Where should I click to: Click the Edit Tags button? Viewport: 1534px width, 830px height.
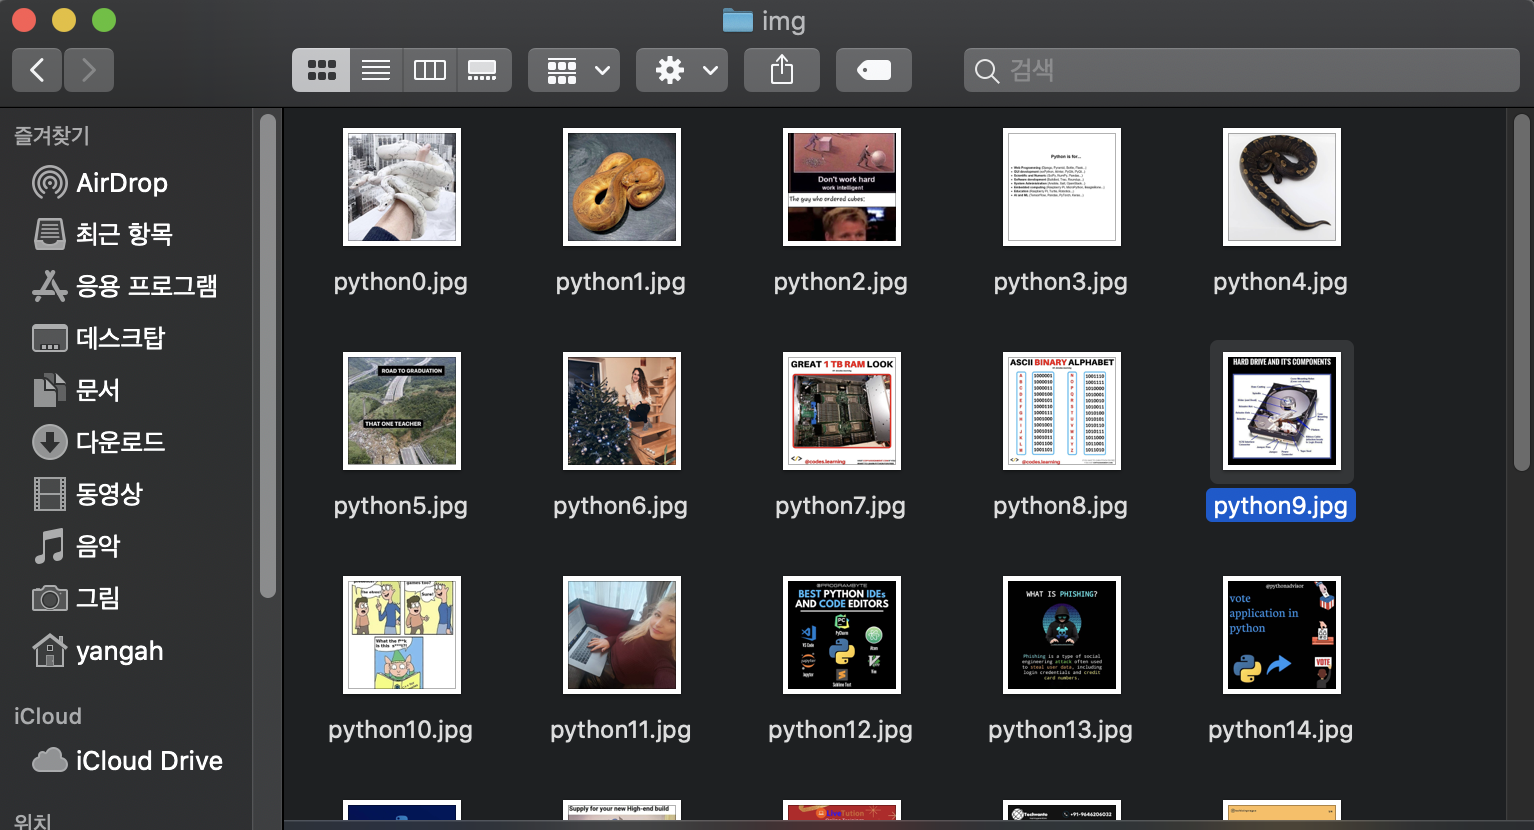click(874, 70)
